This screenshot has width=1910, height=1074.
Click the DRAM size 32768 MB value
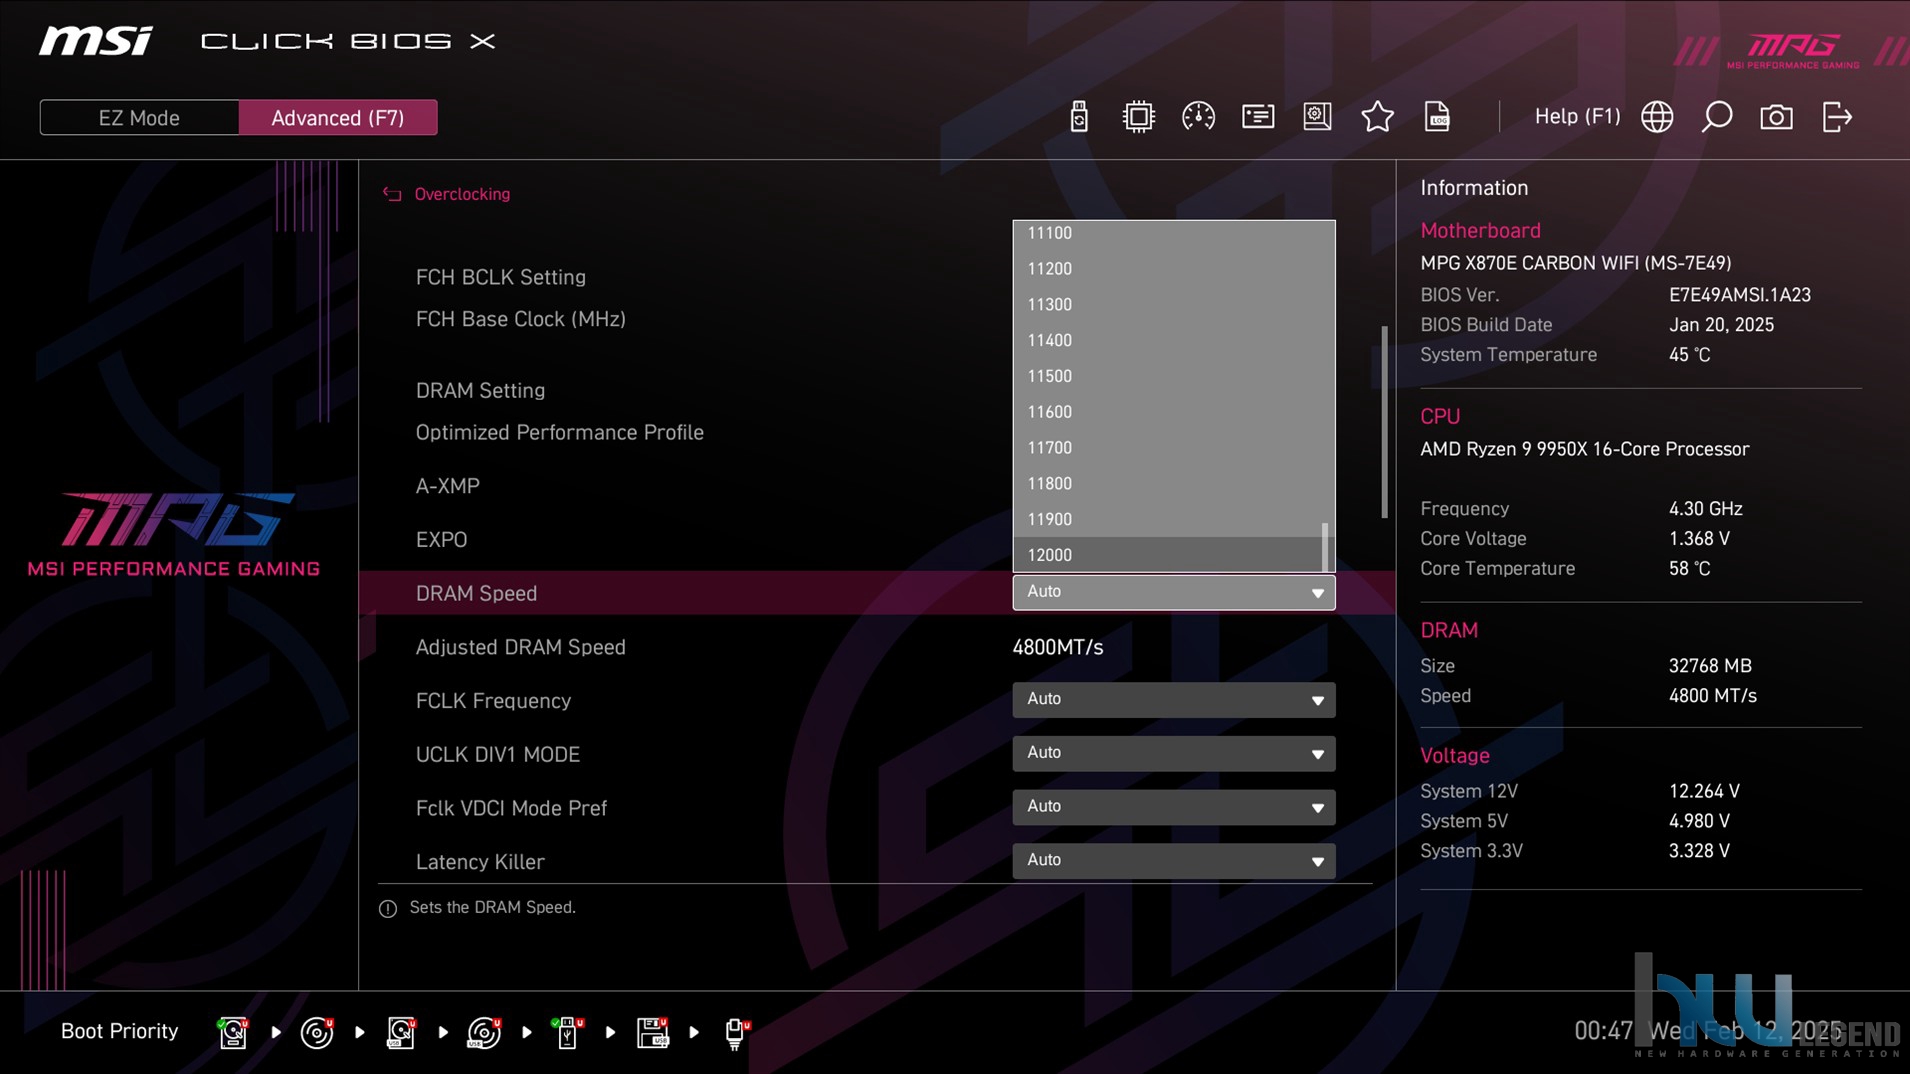[1710, 666]
